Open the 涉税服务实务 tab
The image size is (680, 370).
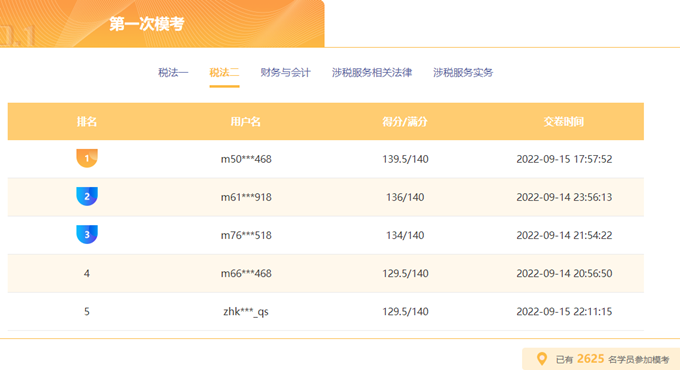pos(463,72)
